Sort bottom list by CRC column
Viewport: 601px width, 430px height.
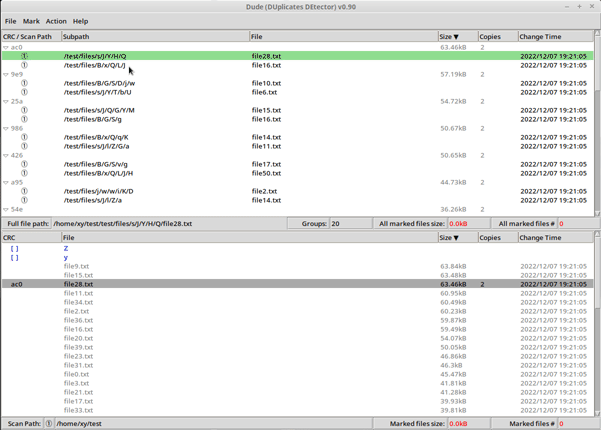click(x=31, y=238)
